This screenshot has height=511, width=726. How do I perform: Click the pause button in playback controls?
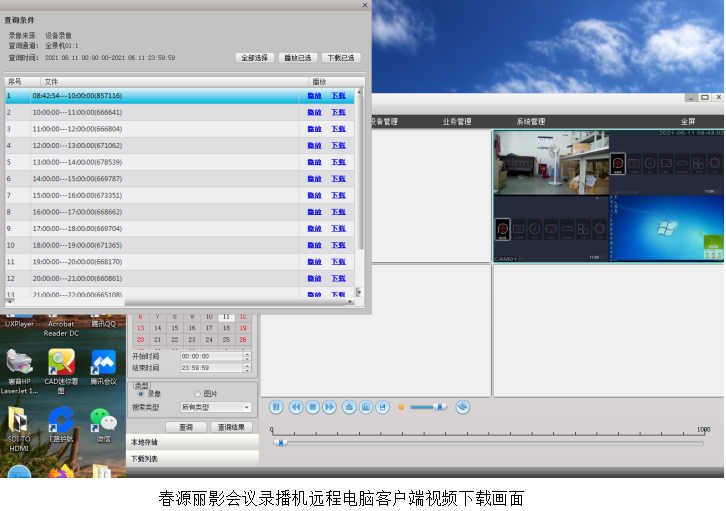click(277, 407)
